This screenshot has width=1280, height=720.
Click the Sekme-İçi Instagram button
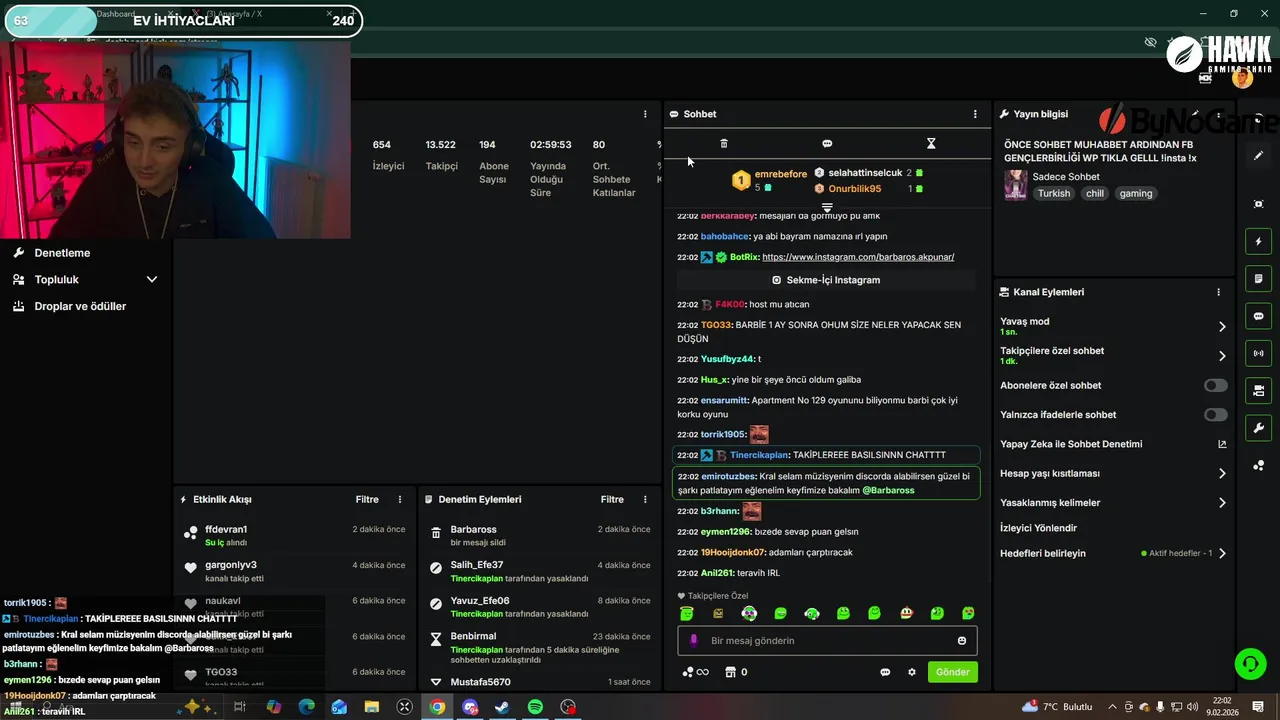[826, 280]
